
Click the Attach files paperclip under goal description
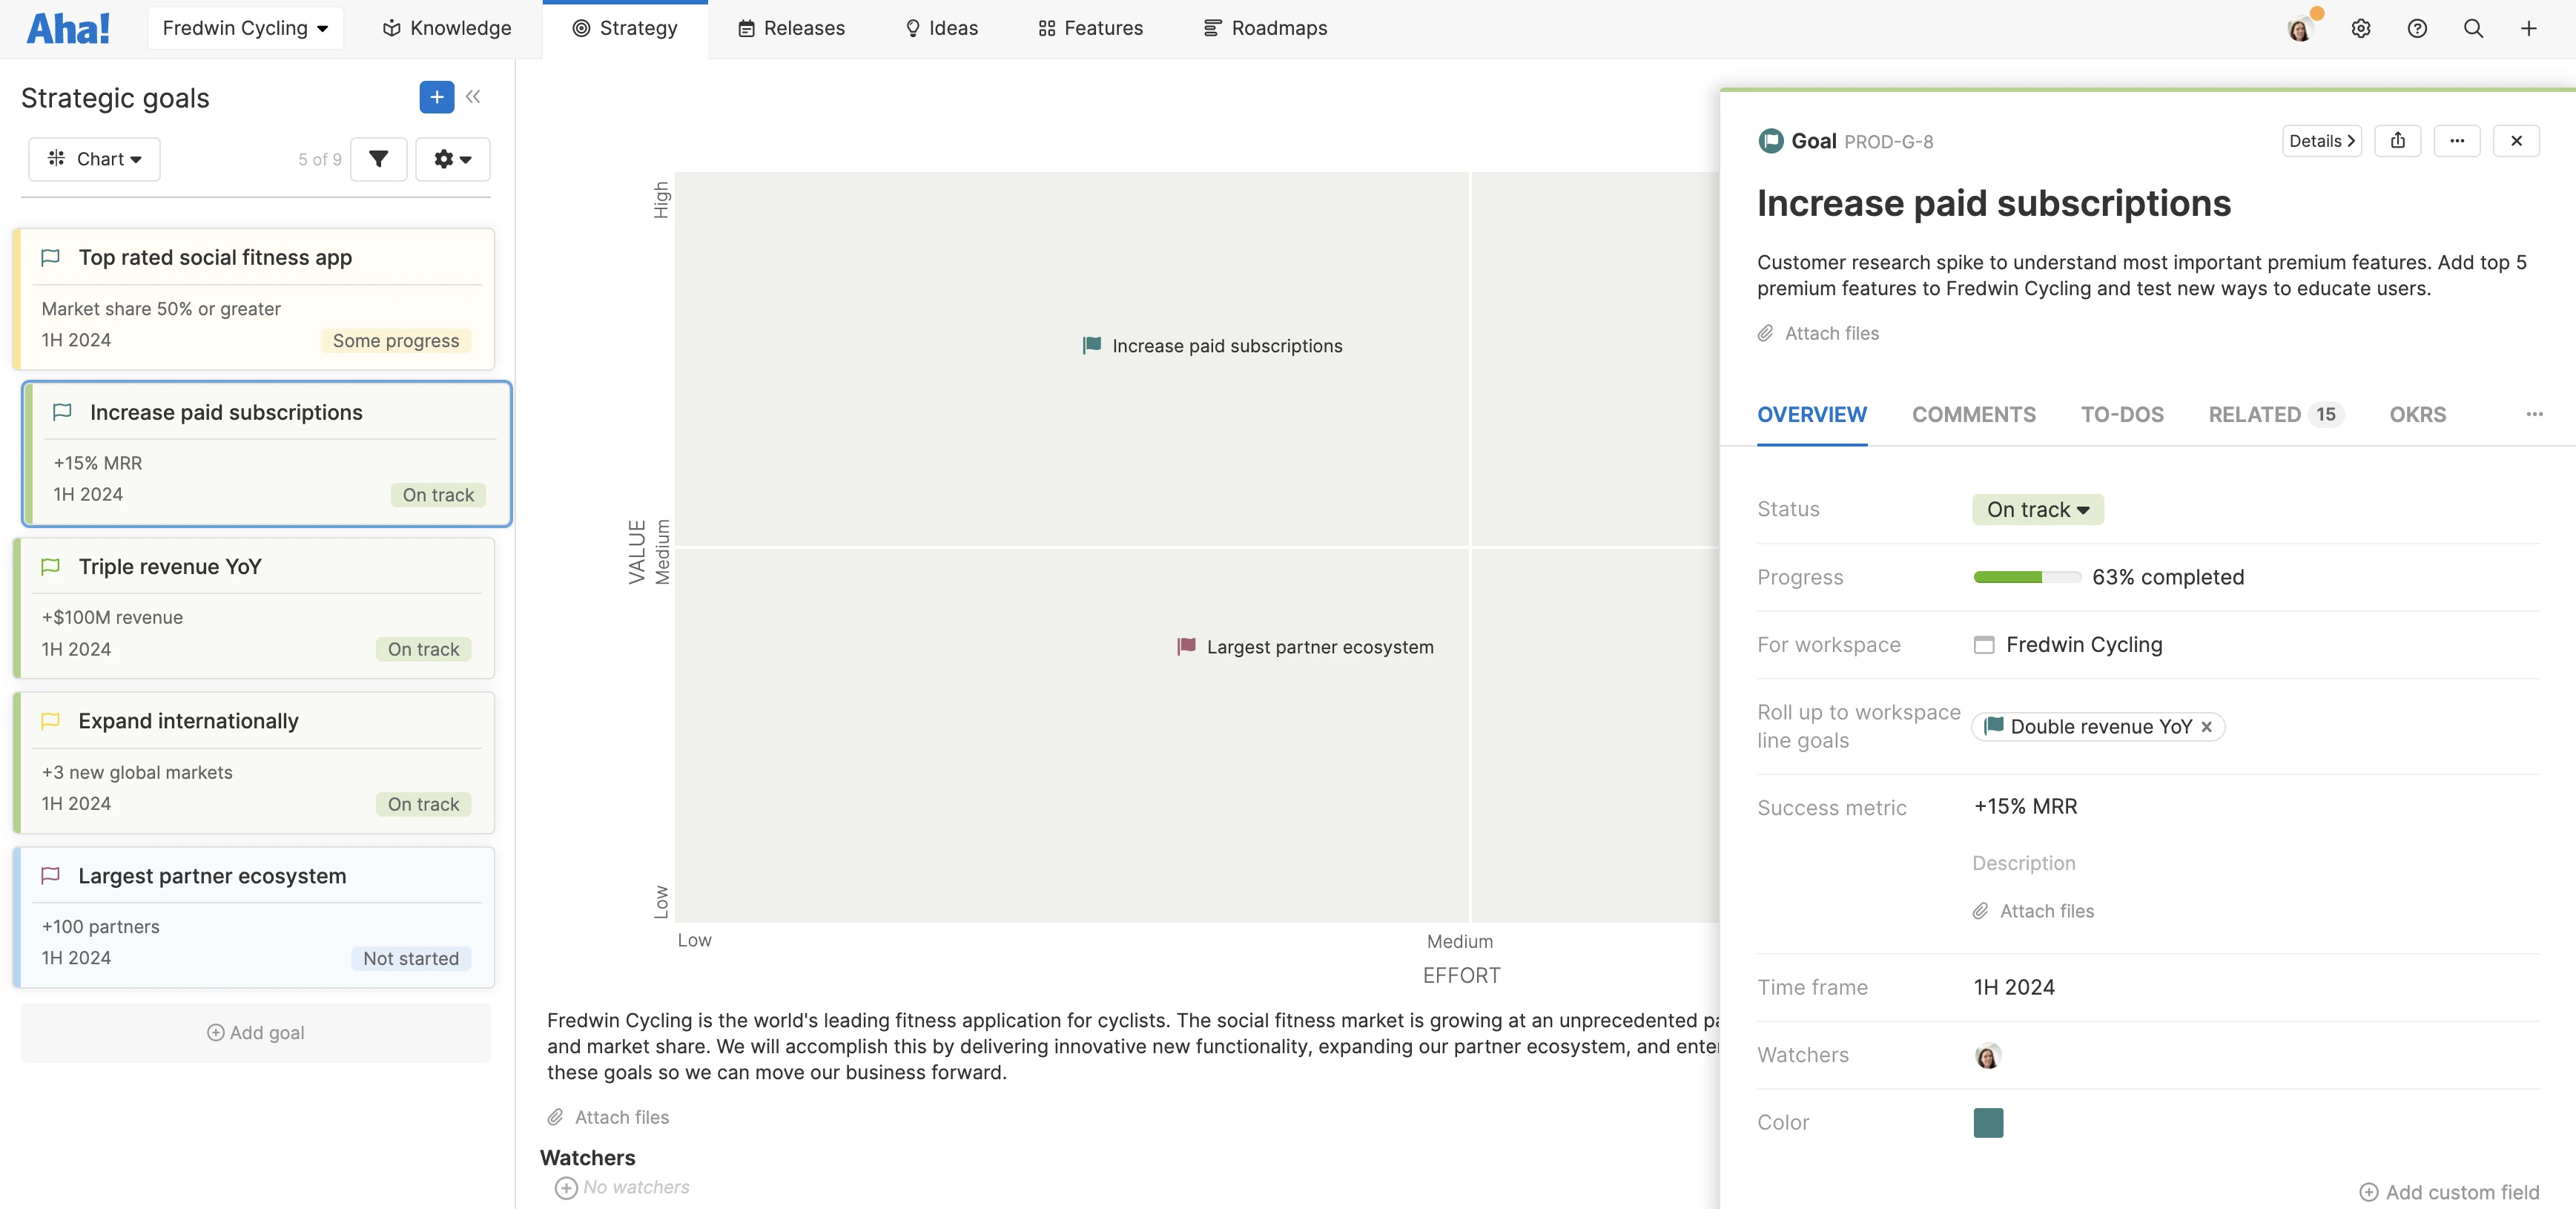[x=1818, y=333]
